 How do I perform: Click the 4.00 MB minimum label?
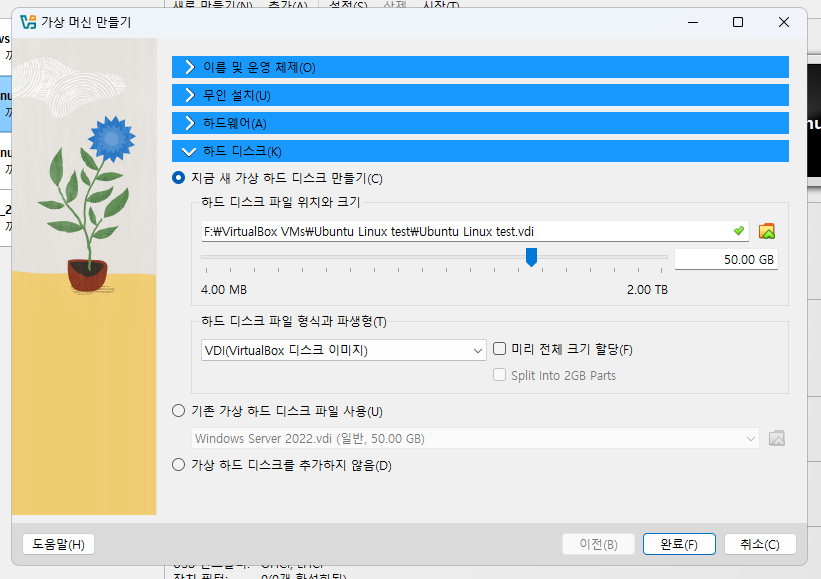click(224, 290)
